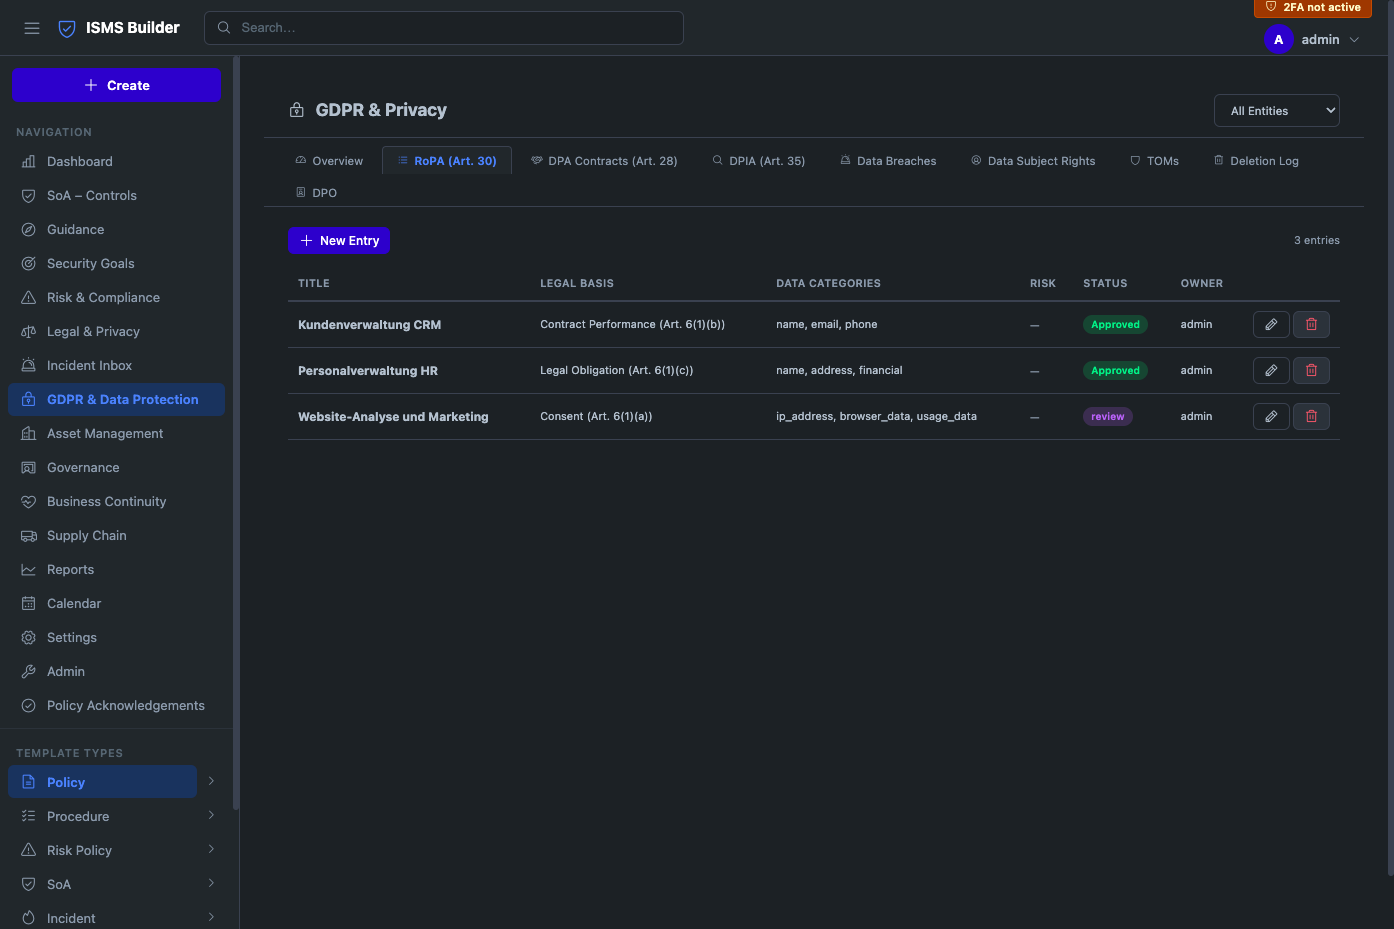The width and height of the screenshot is (1394, 929).
Task: Switch to the Overview tab
Action: (329, 161)
